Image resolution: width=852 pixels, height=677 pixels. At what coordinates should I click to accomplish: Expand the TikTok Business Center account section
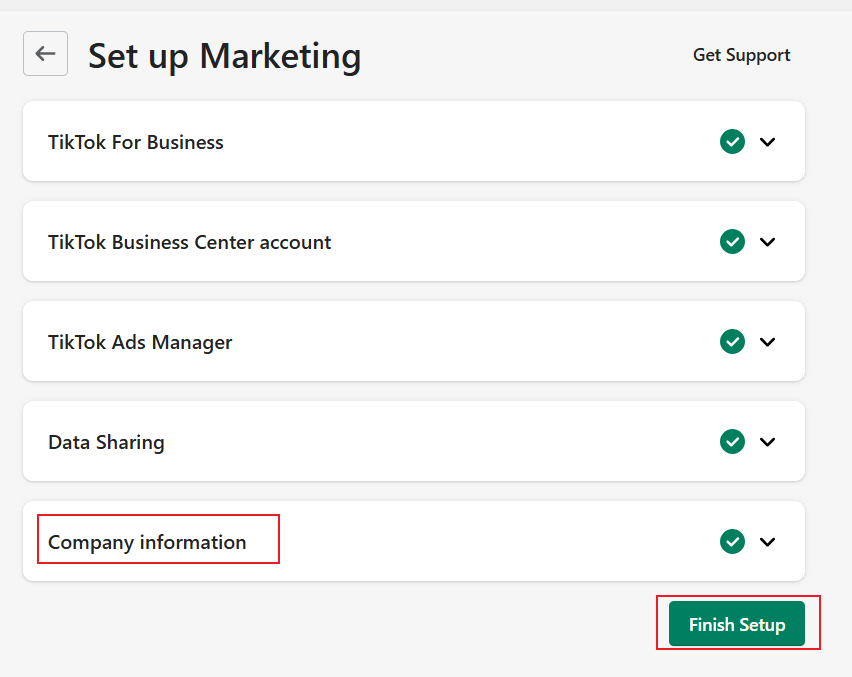768,241
